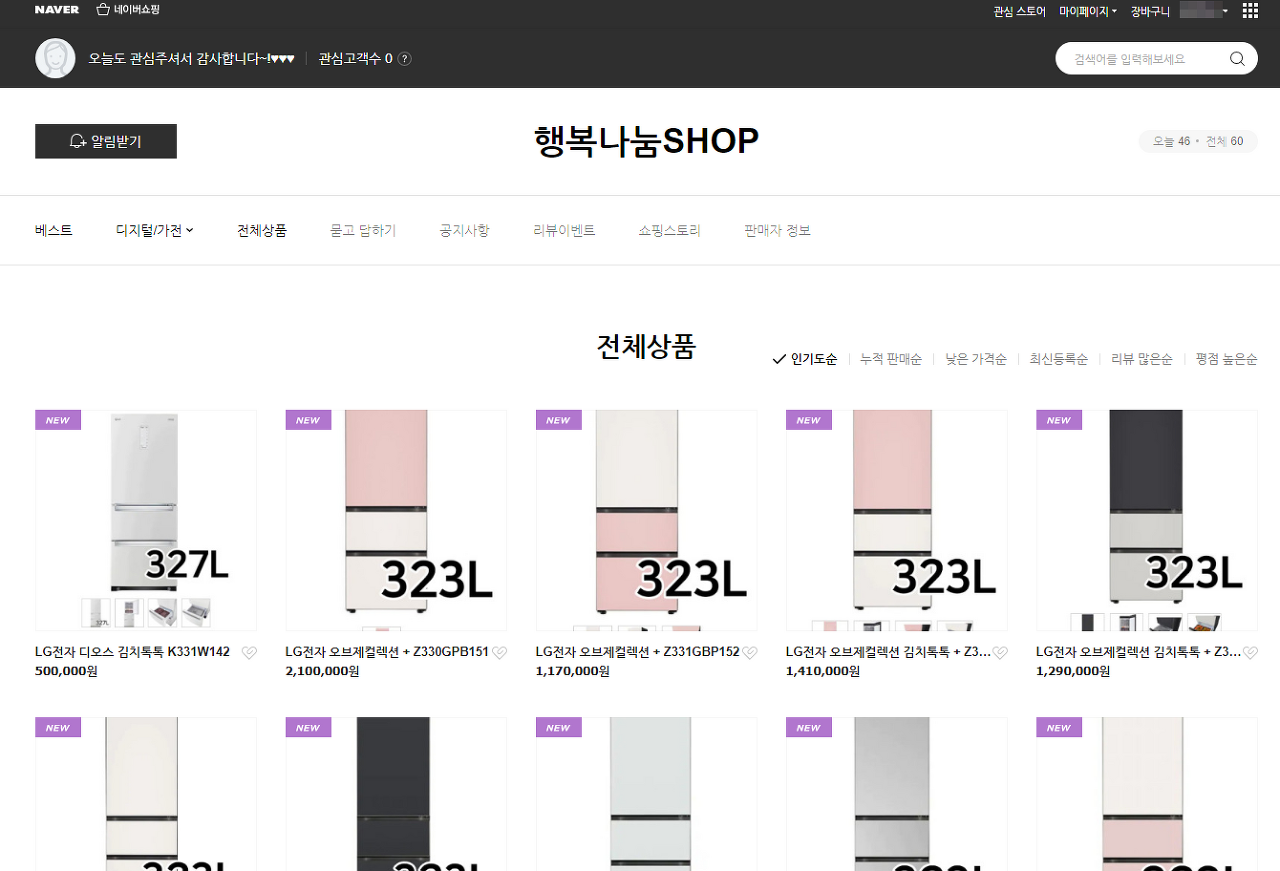Open LG전자 오브제컬렉션 + Z330GPB151 title
Viewport: 1280px width, 871px height.
387,652
